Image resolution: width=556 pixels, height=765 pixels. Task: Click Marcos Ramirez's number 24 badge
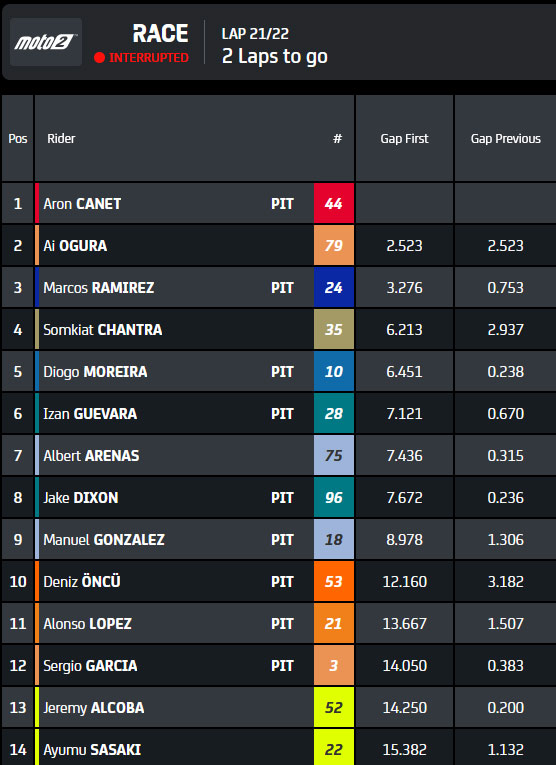point(334,287)
